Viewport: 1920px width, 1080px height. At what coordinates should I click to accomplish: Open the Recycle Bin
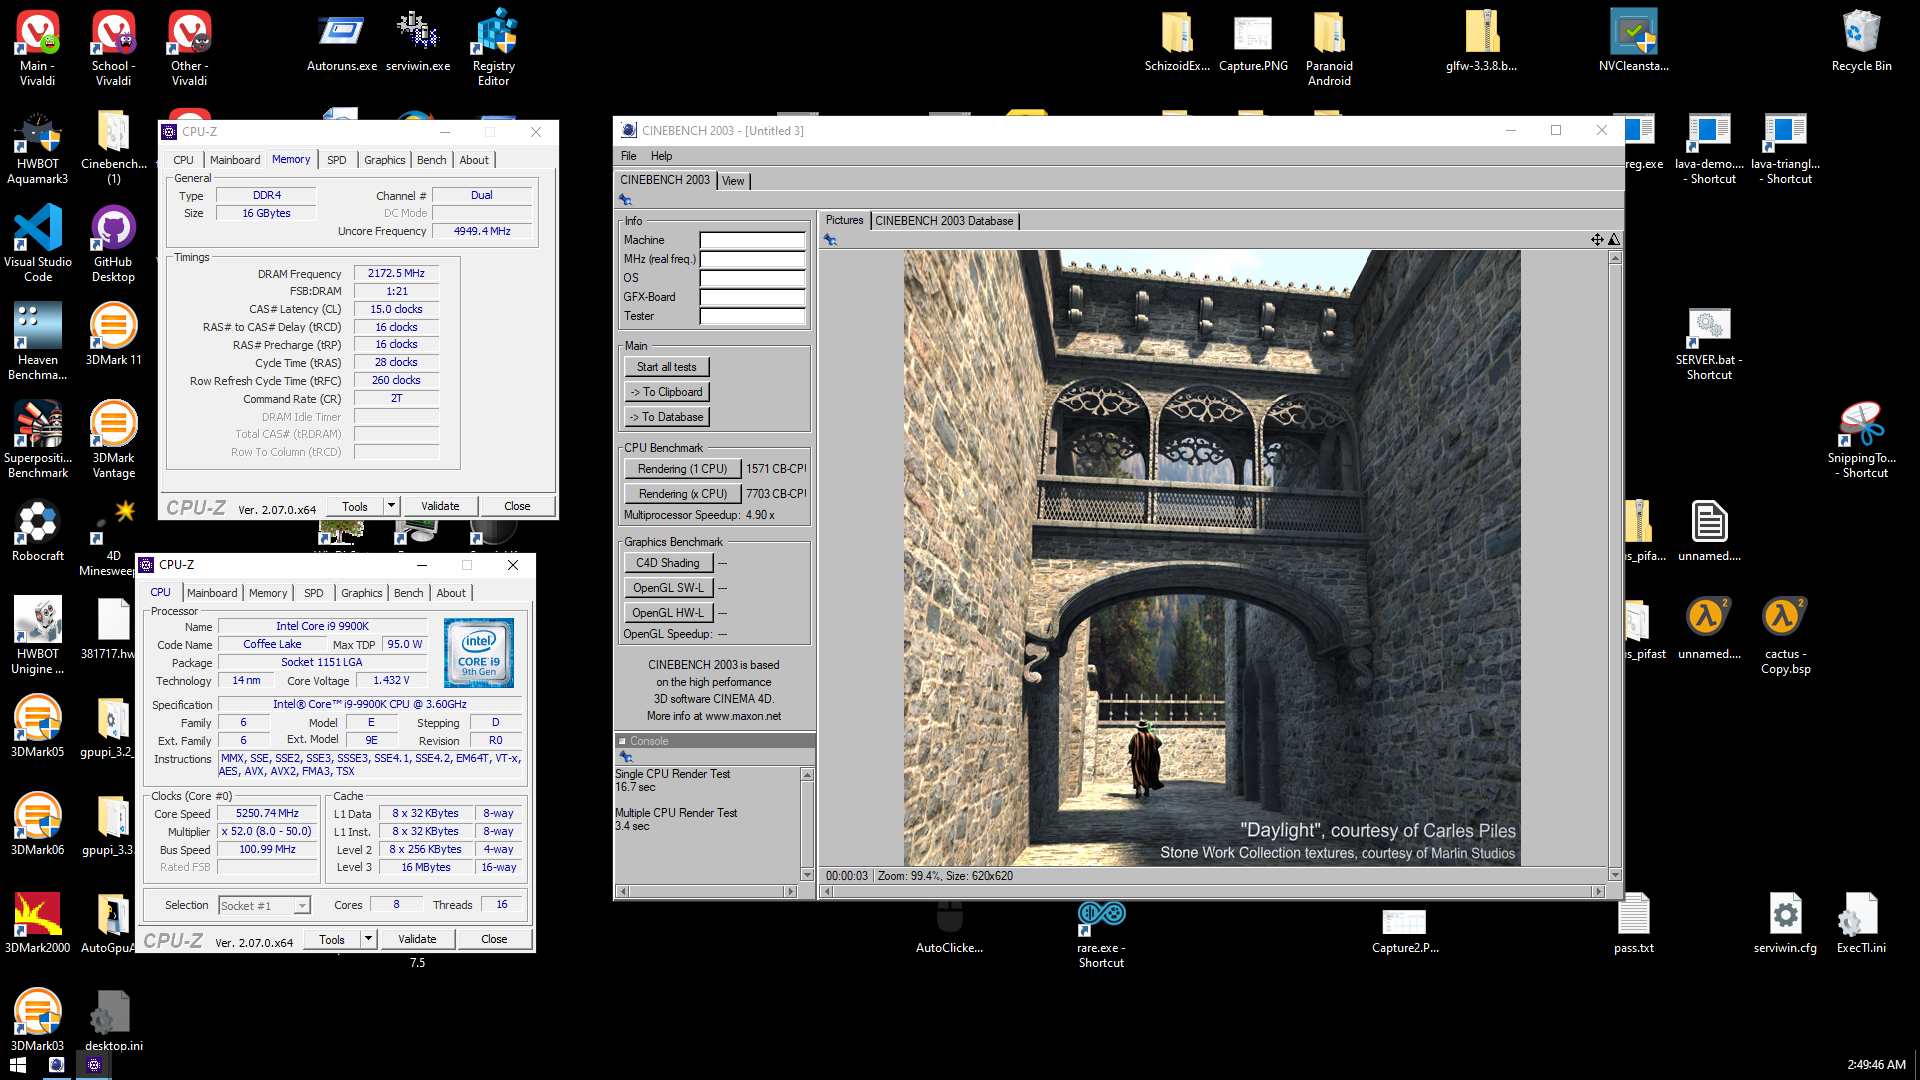tap(1861, 42)
